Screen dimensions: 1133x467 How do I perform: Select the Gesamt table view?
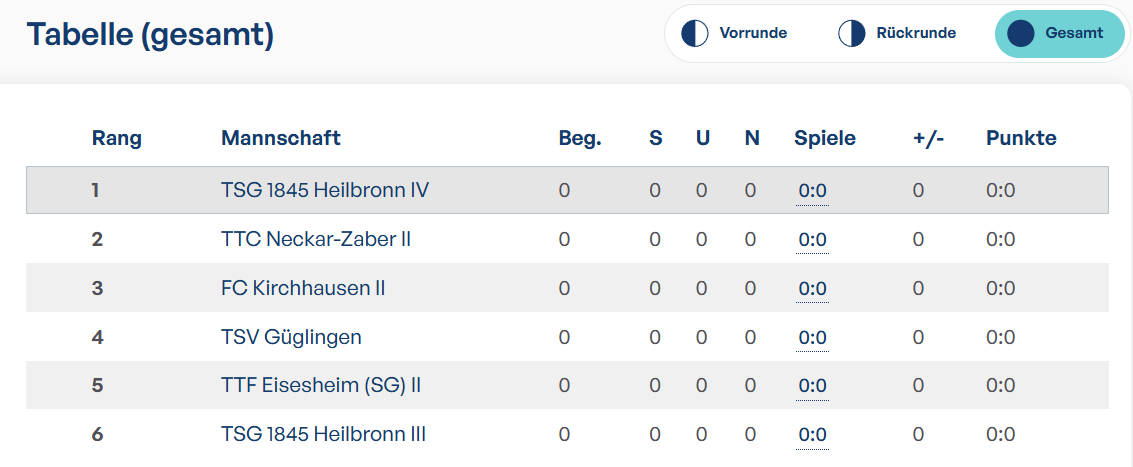click(1059, 33)
